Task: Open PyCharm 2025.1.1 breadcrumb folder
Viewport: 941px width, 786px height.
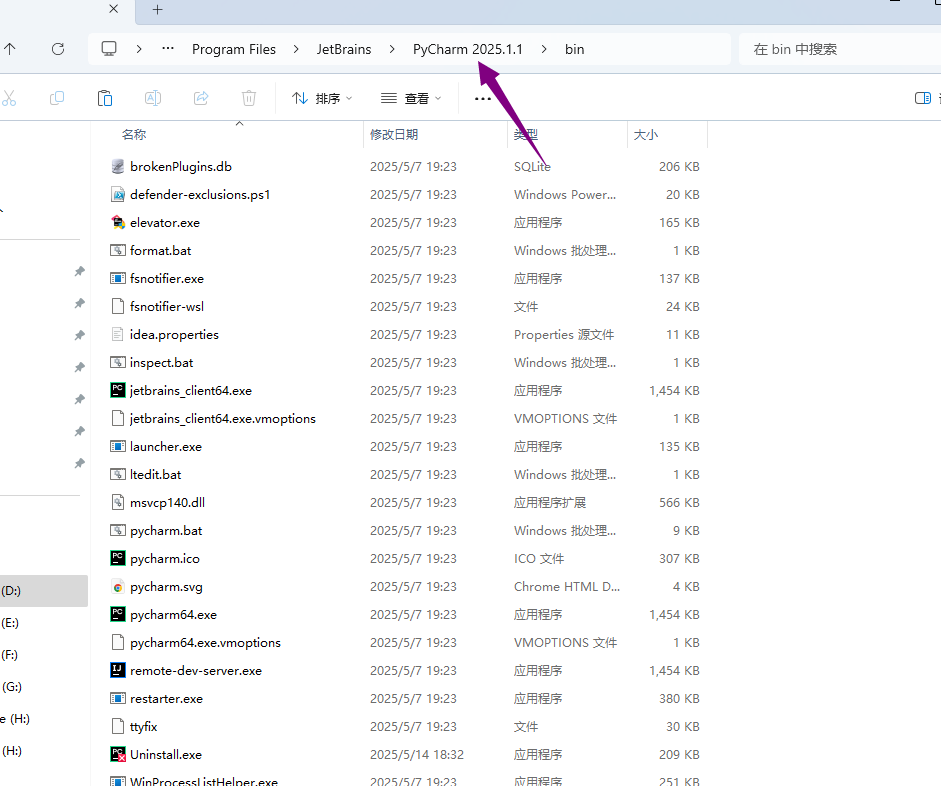Action: click(467, 49)
